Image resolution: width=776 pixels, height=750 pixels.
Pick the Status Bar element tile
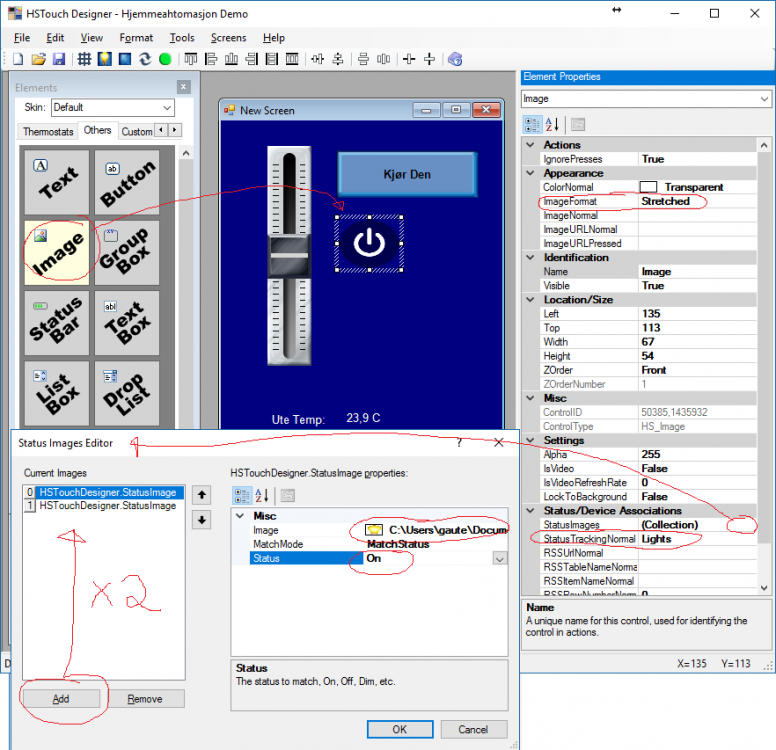[58, 322]
